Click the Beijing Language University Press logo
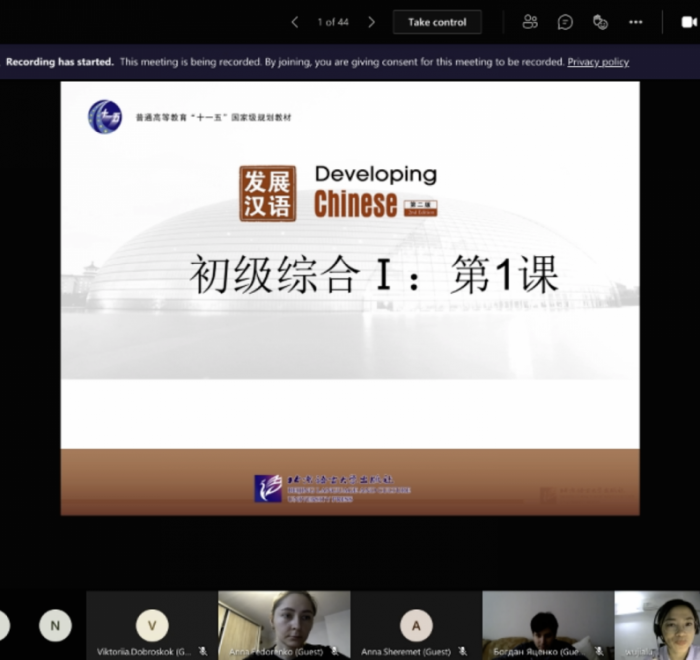This screenshot has height=660, width=700. pyautogui.click(x=333, y=489)
